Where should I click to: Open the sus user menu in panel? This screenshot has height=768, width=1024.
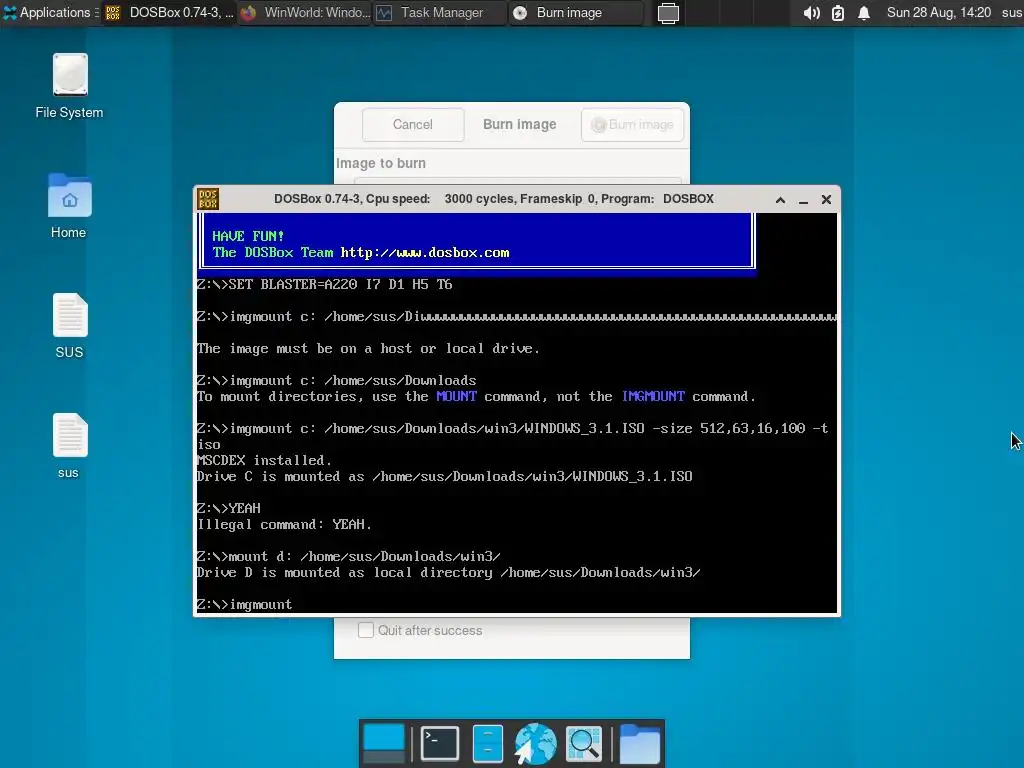click(1012, 12)
